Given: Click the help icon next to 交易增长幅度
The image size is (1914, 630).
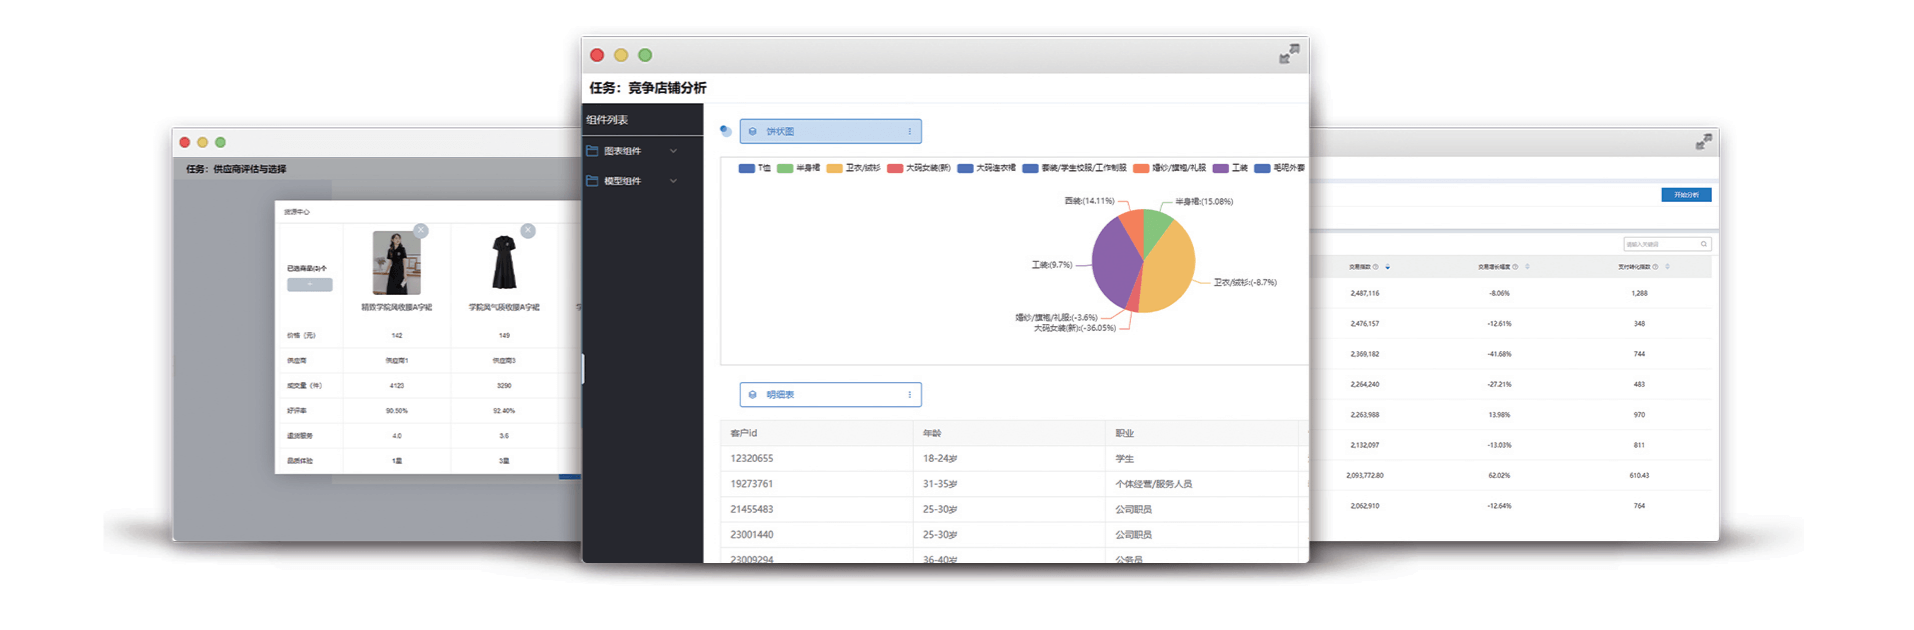Looking at the screenshot, I should coord(1515,267).
